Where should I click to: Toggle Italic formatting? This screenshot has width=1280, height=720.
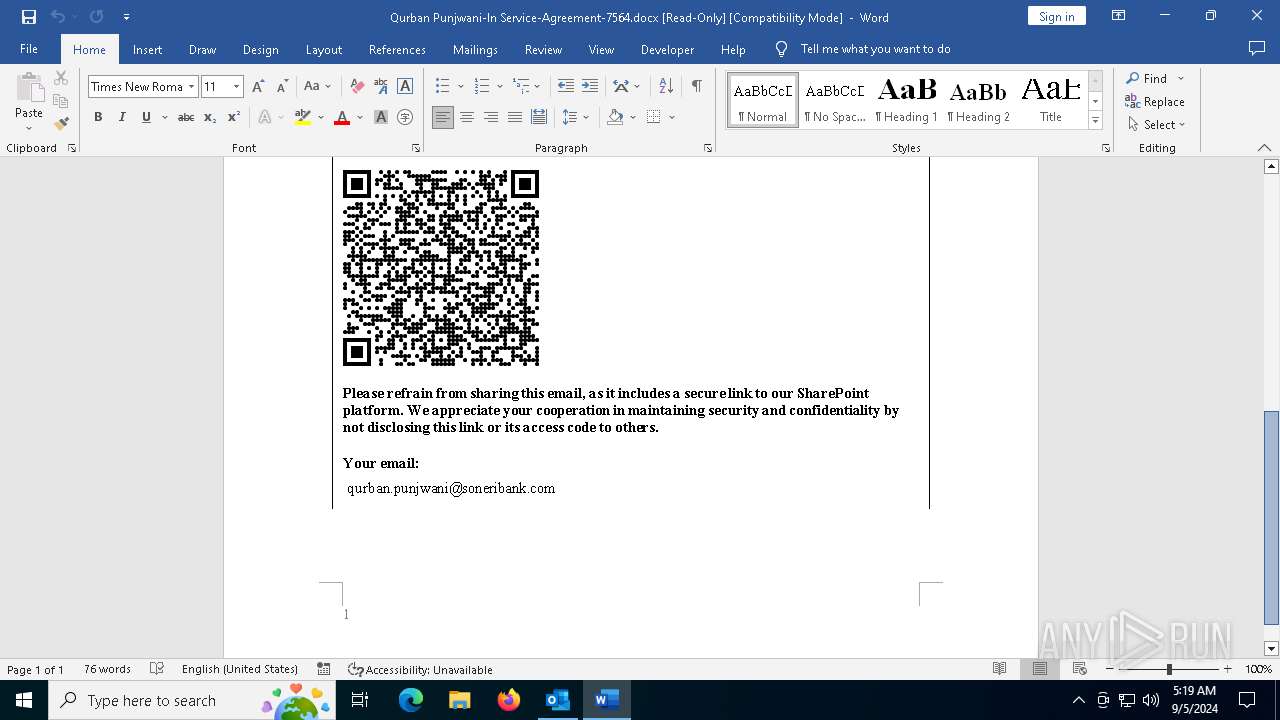pos(122,118)
